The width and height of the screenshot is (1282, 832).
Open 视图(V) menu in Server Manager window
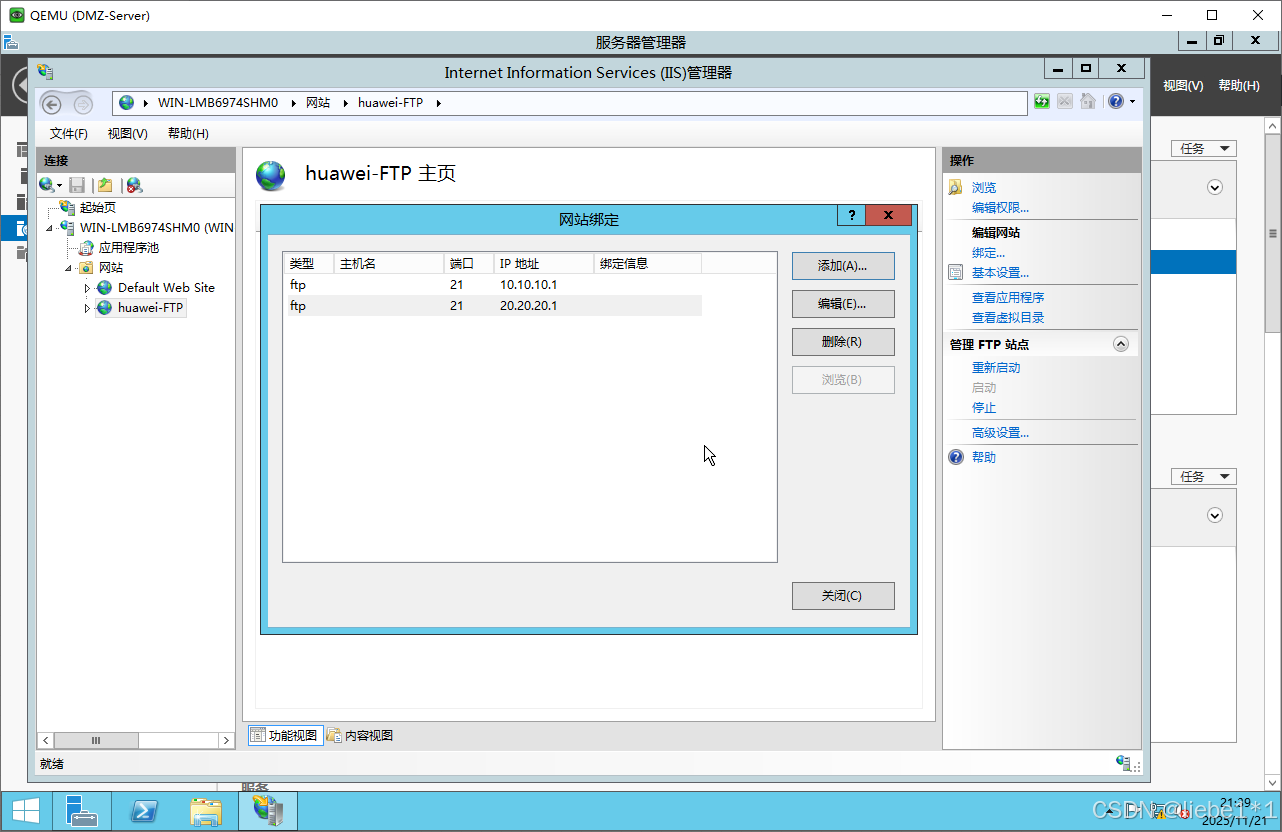click(1183, 86)
